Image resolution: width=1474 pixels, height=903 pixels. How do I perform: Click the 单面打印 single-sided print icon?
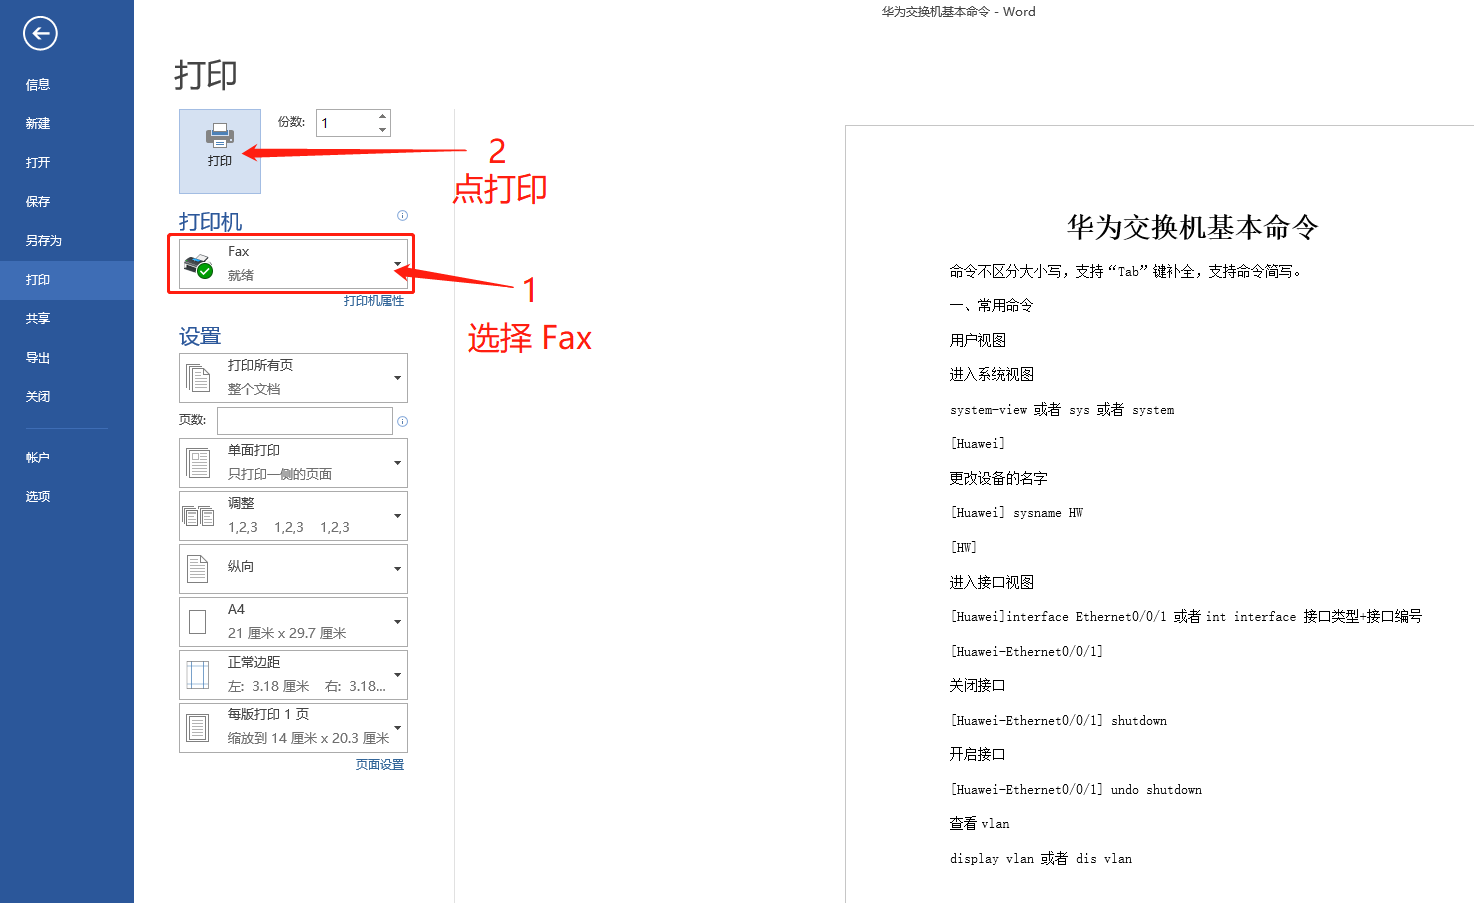tap(199, 461)
